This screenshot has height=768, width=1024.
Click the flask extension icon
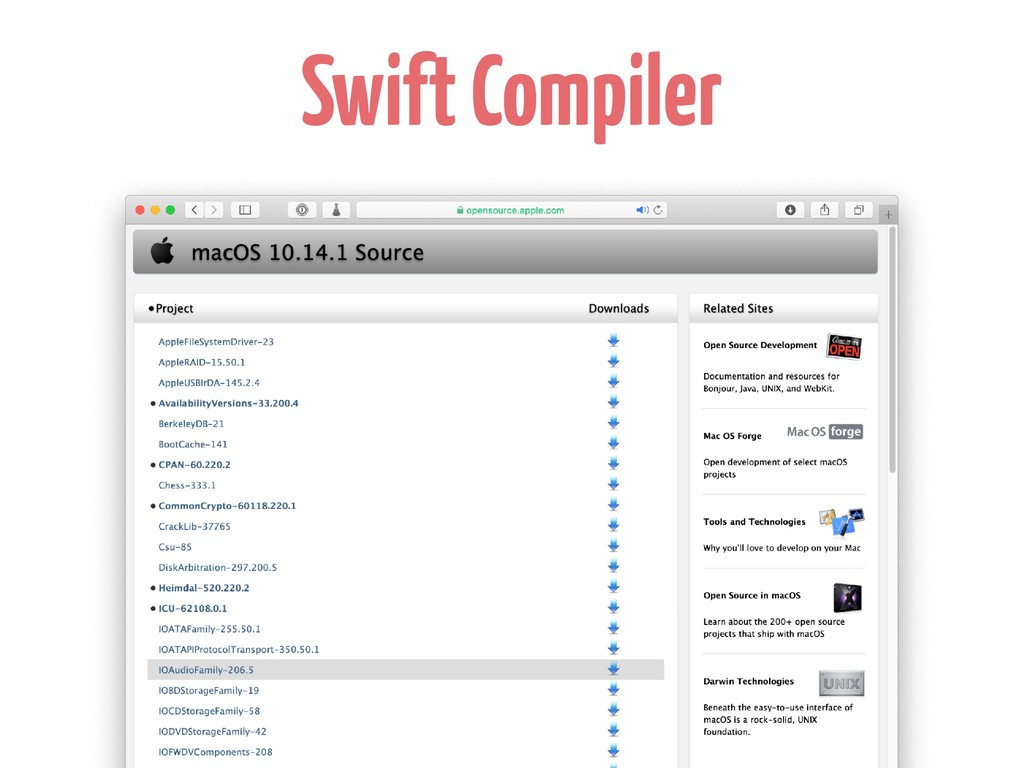336,210
